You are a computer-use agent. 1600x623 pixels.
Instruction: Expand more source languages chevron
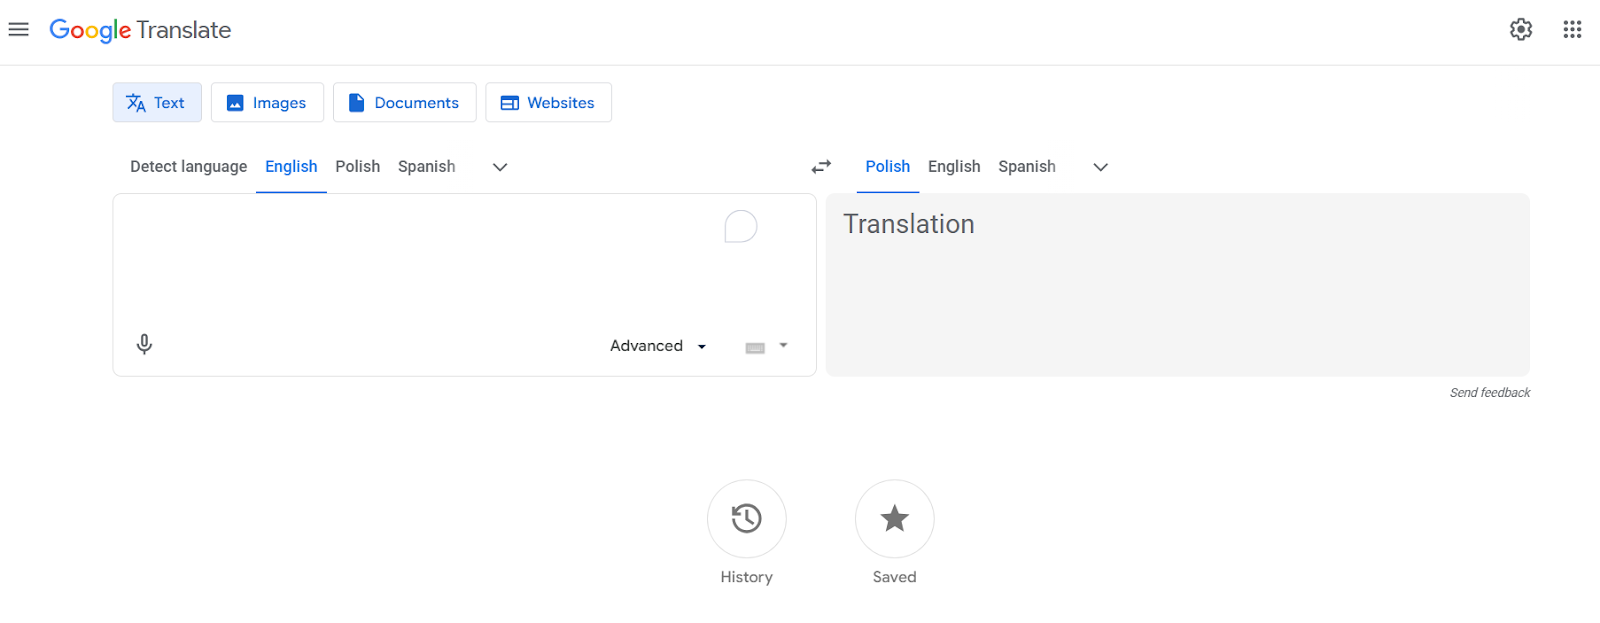click(x=500, y=167)
